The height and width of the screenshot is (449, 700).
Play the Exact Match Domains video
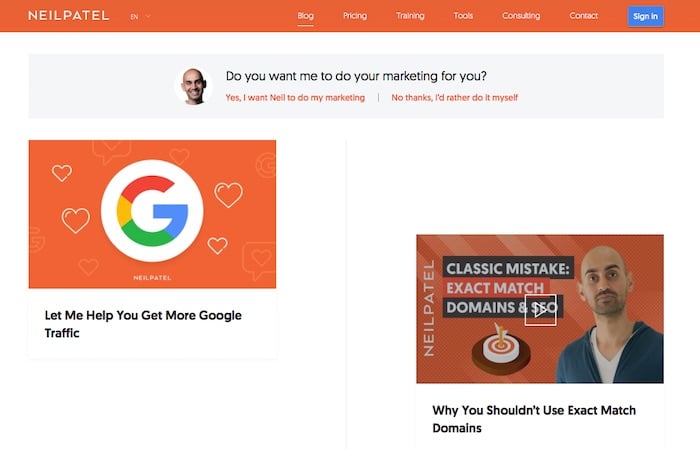pos(540,310)
